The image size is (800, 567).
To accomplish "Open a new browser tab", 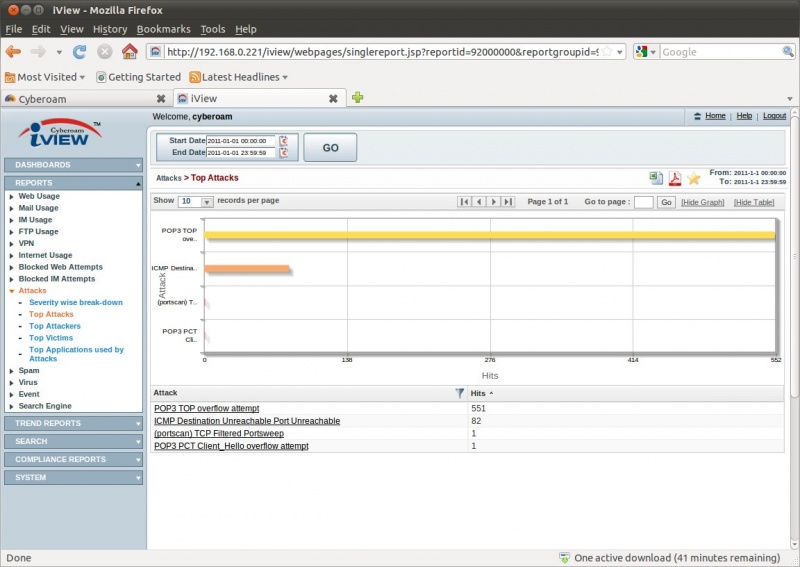I will coord(357,98).
